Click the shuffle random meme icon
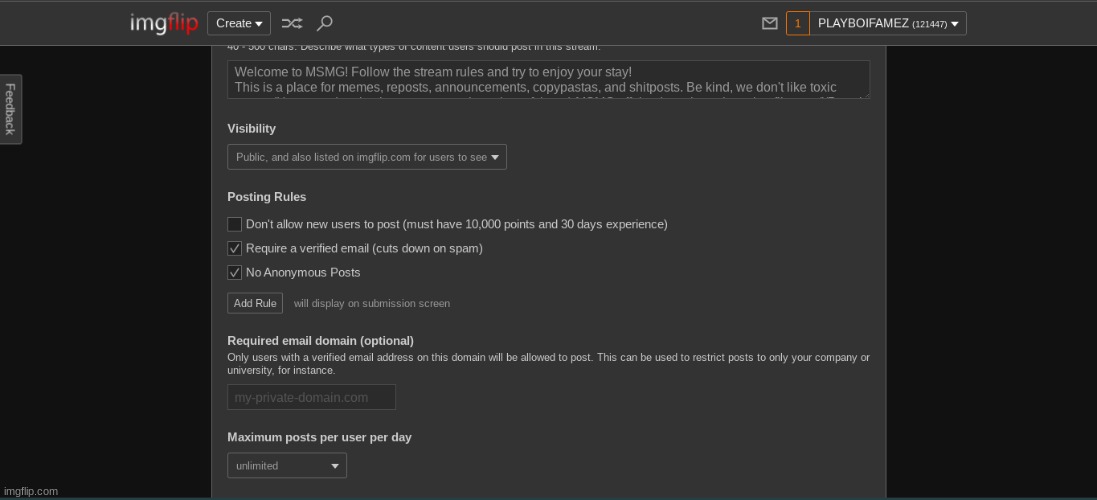 (x=291, y=23)
